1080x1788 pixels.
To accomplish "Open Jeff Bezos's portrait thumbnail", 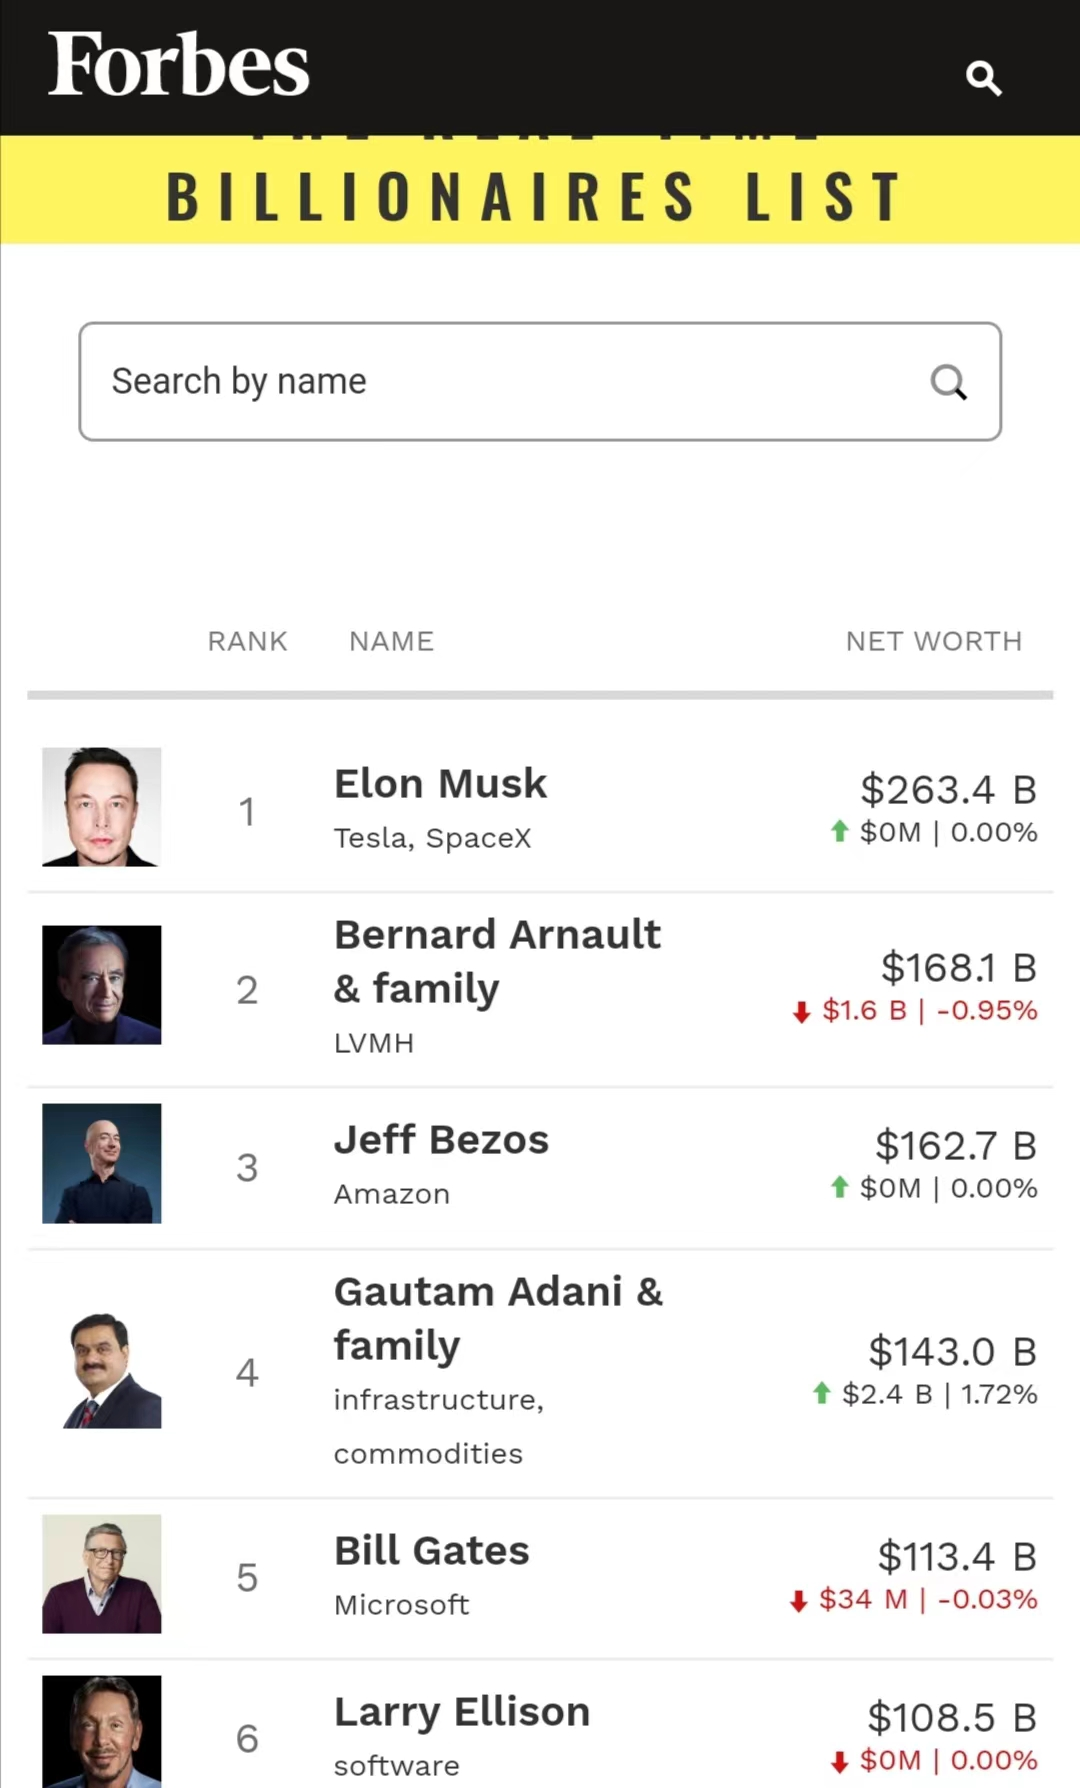I will click(x=101, y=1163).
